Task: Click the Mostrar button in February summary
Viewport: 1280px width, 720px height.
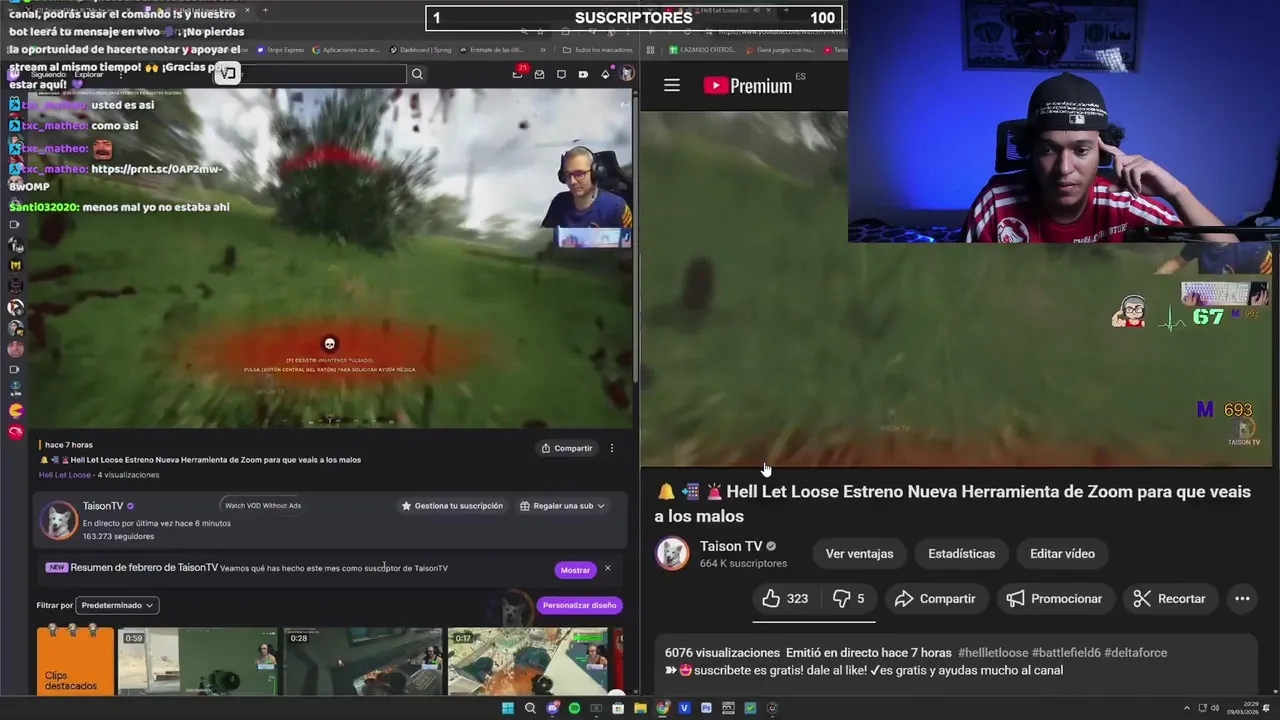Action: tap(575, 570)
